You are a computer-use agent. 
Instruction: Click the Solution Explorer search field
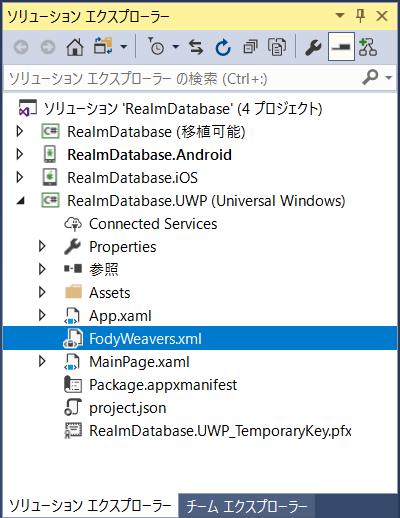(183, 79)
